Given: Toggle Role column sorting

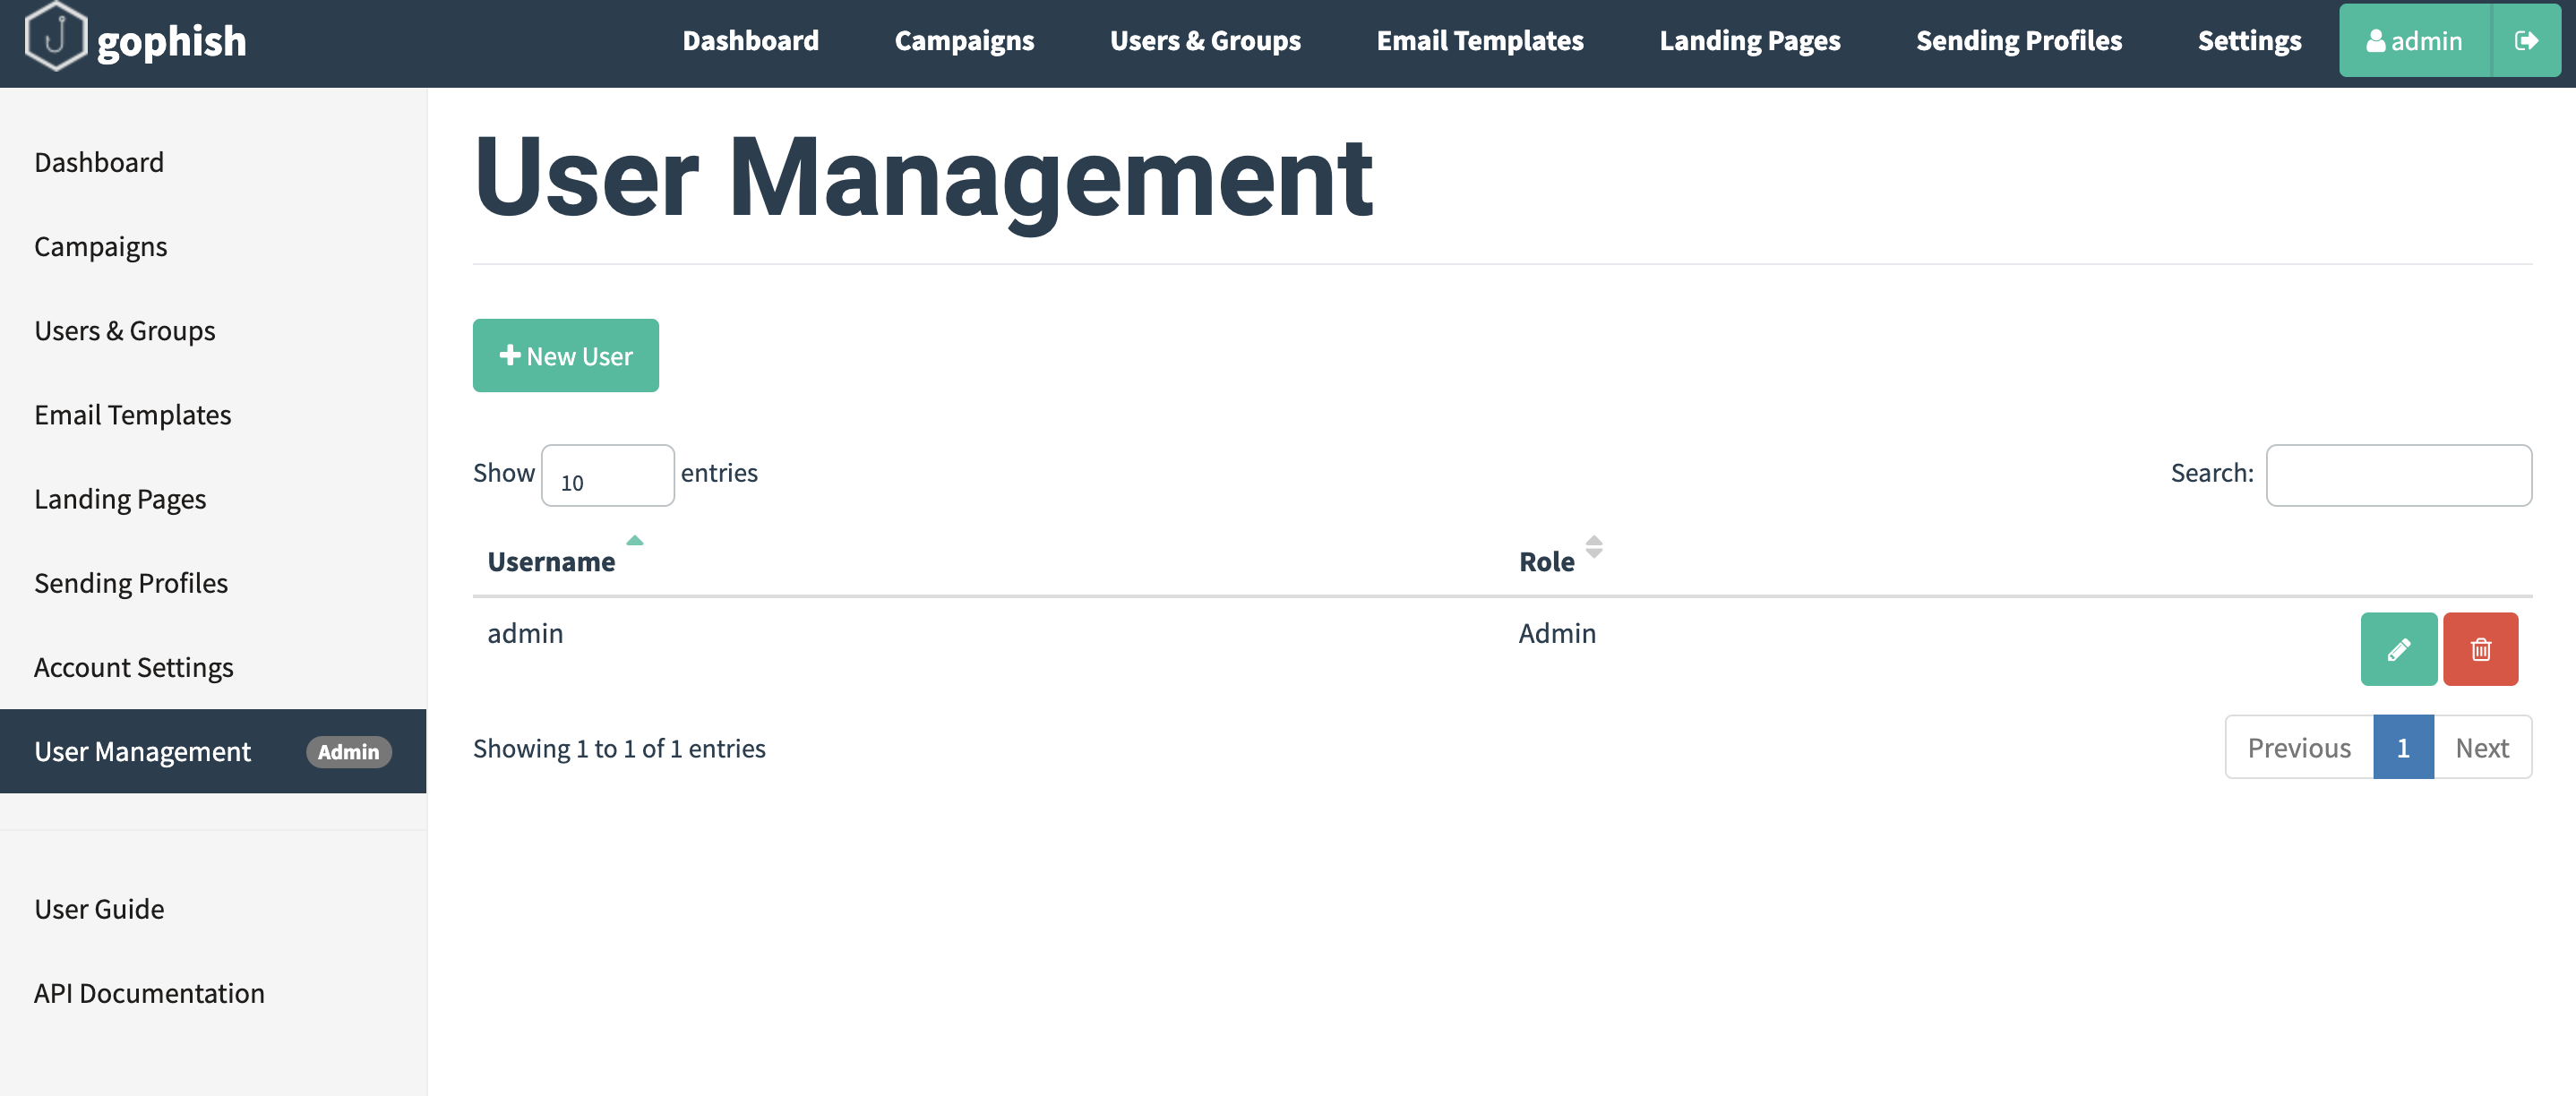Looking at the screenshot, I should (x=1592, y=548).
